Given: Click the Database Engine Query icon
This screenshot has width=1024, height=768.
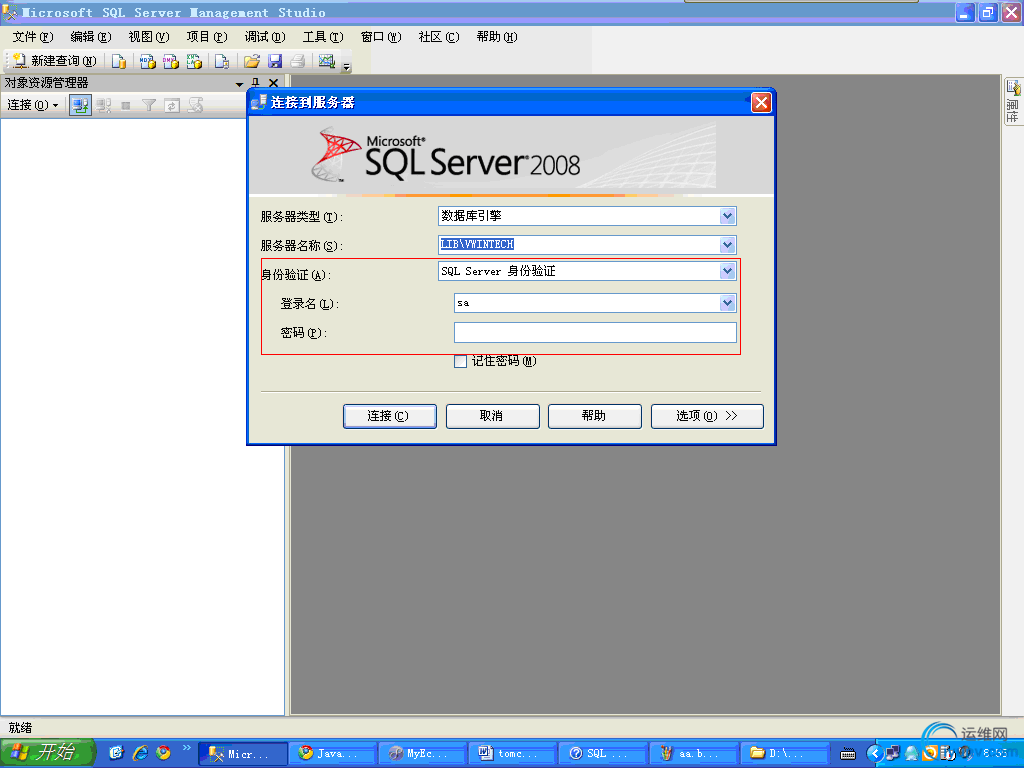Looking at the screenshot, I should click(x=118, y=61).
